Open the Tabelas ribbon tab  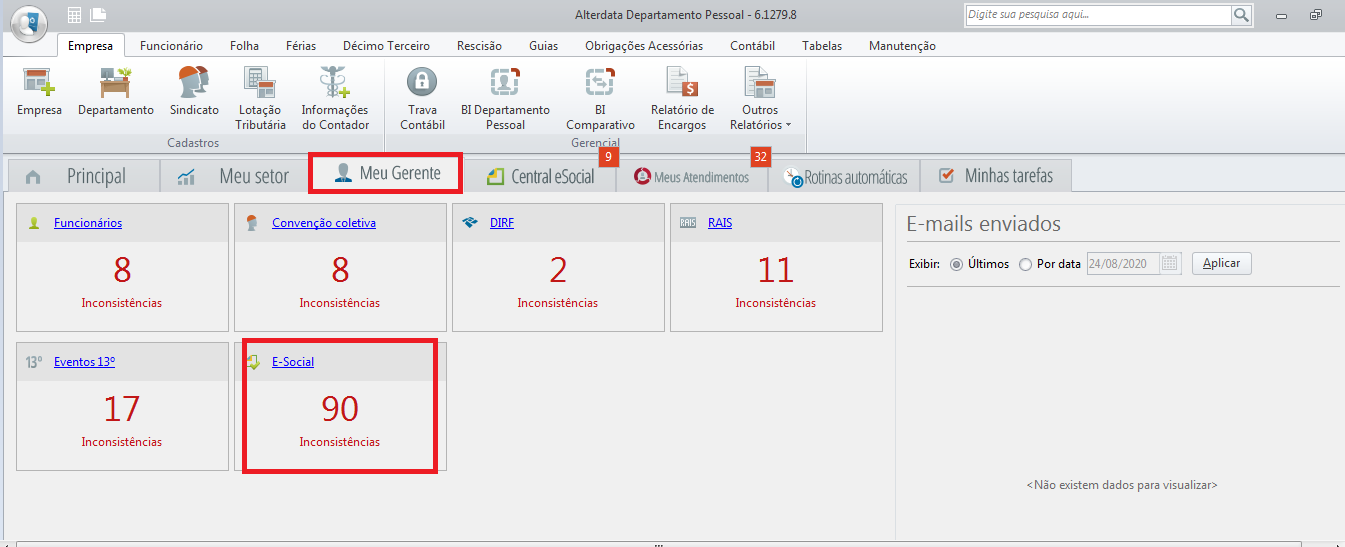(x=822, y=46)
